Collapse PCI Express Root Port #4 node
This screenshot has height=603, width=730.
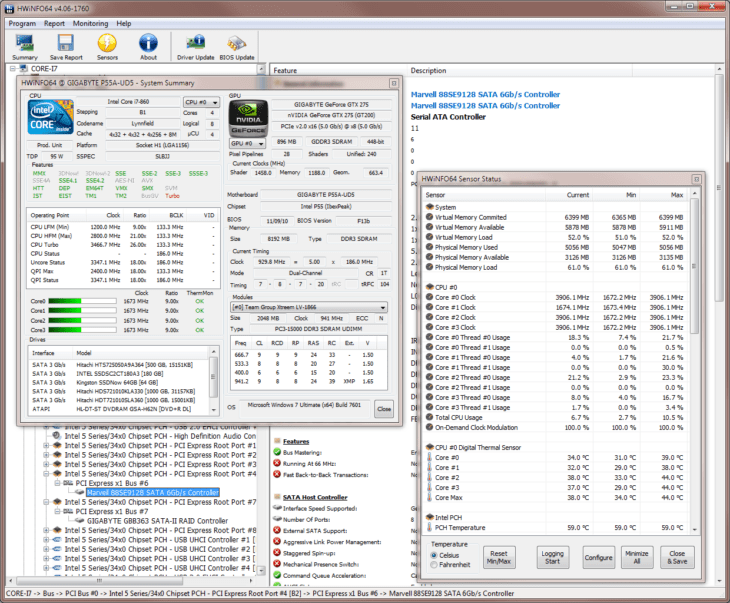tap(46, 474)
